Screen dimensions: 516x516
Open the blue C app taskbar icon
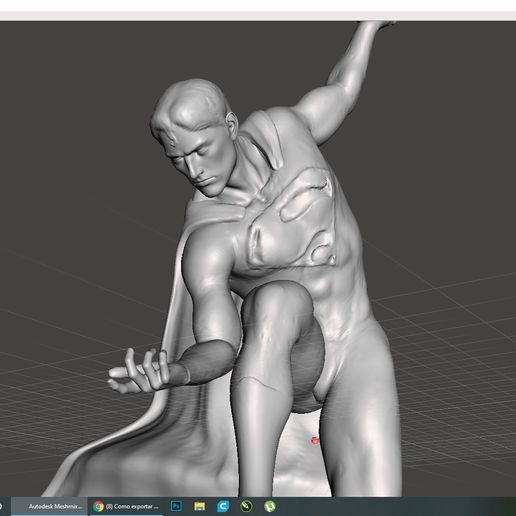click(223, 506)
